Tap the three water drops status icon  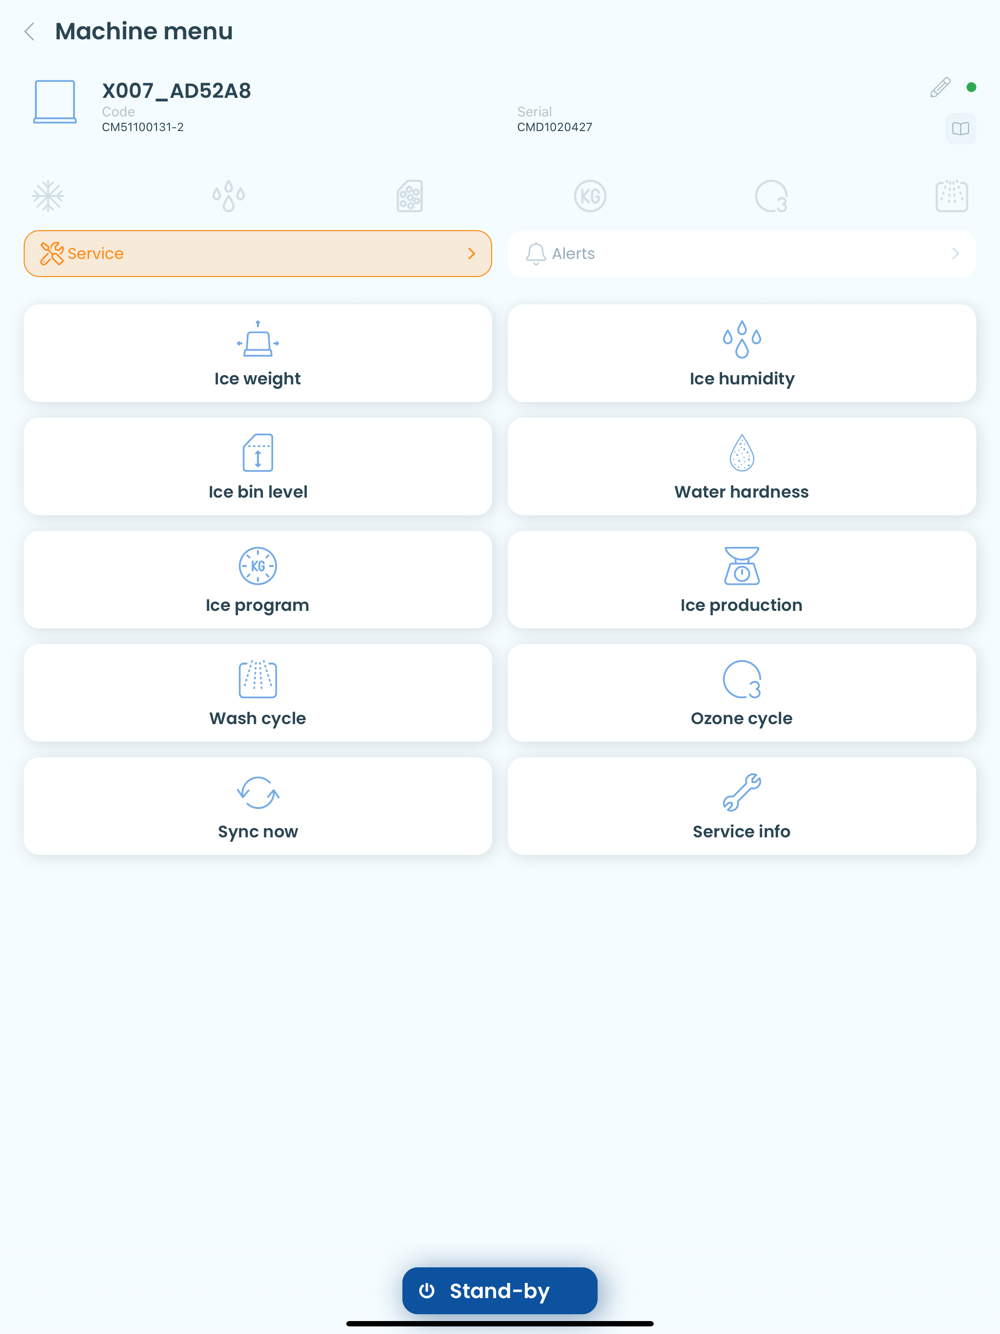[229, 196]
